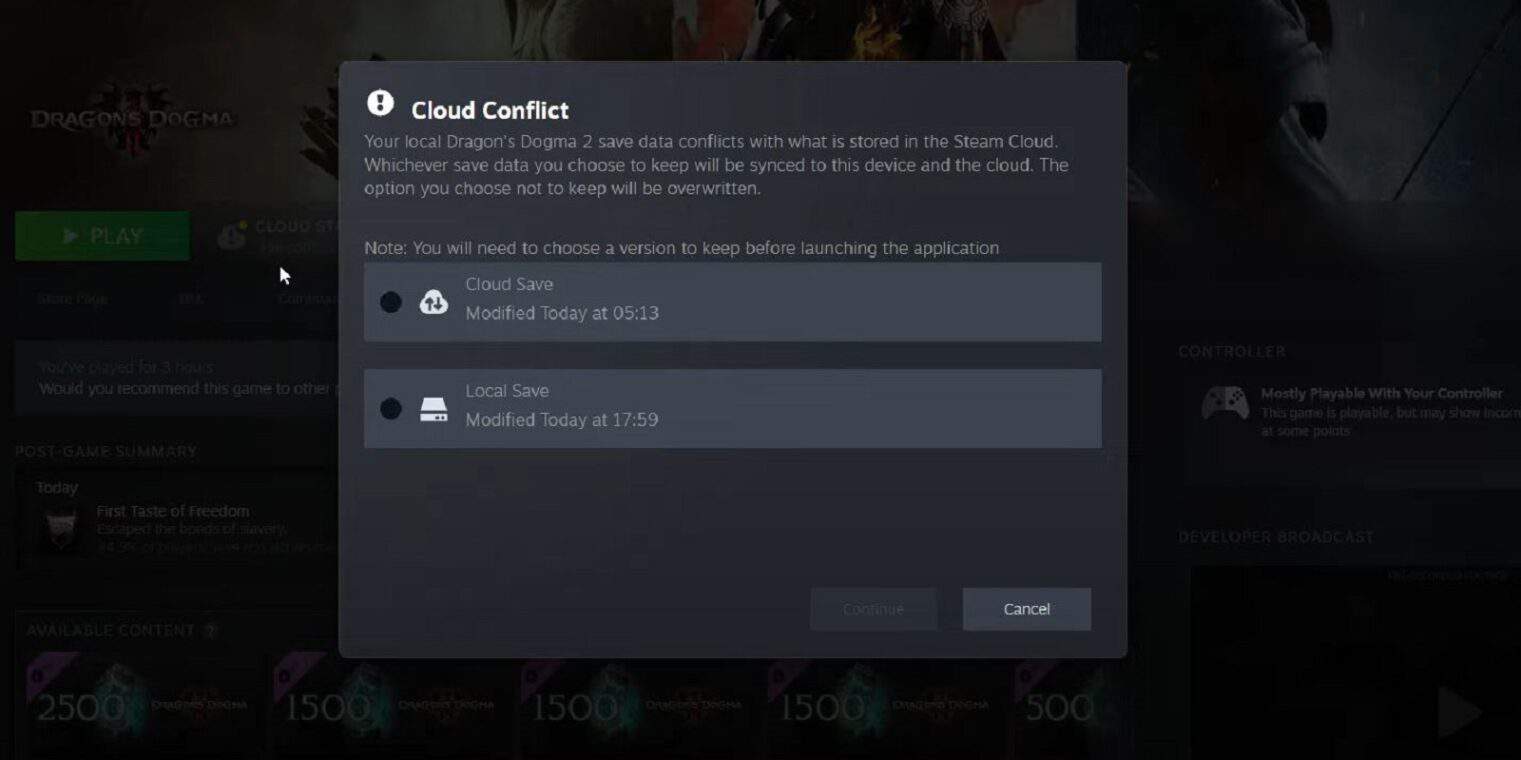Click the local drive icon
Screen dimensions: 1521x760
pos(433,409)
